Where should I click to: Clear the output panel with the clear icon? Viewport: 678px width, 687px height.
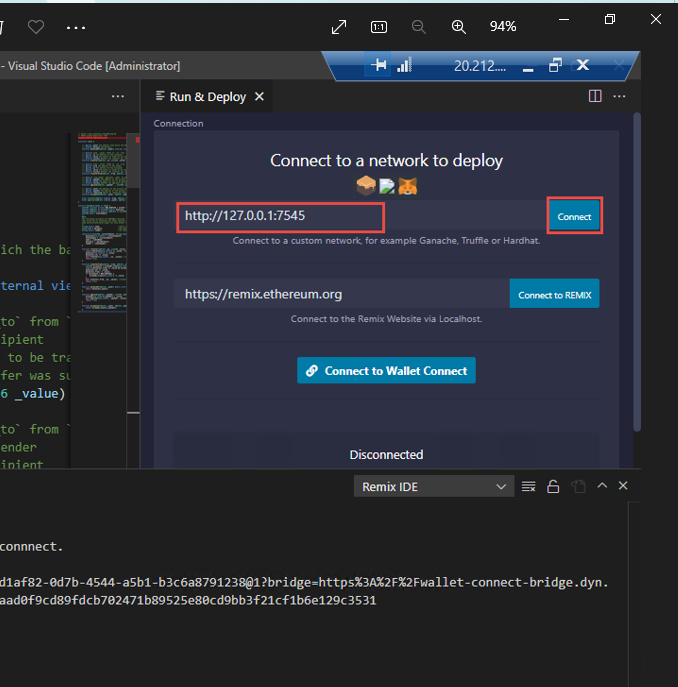(x=529, y=486)
